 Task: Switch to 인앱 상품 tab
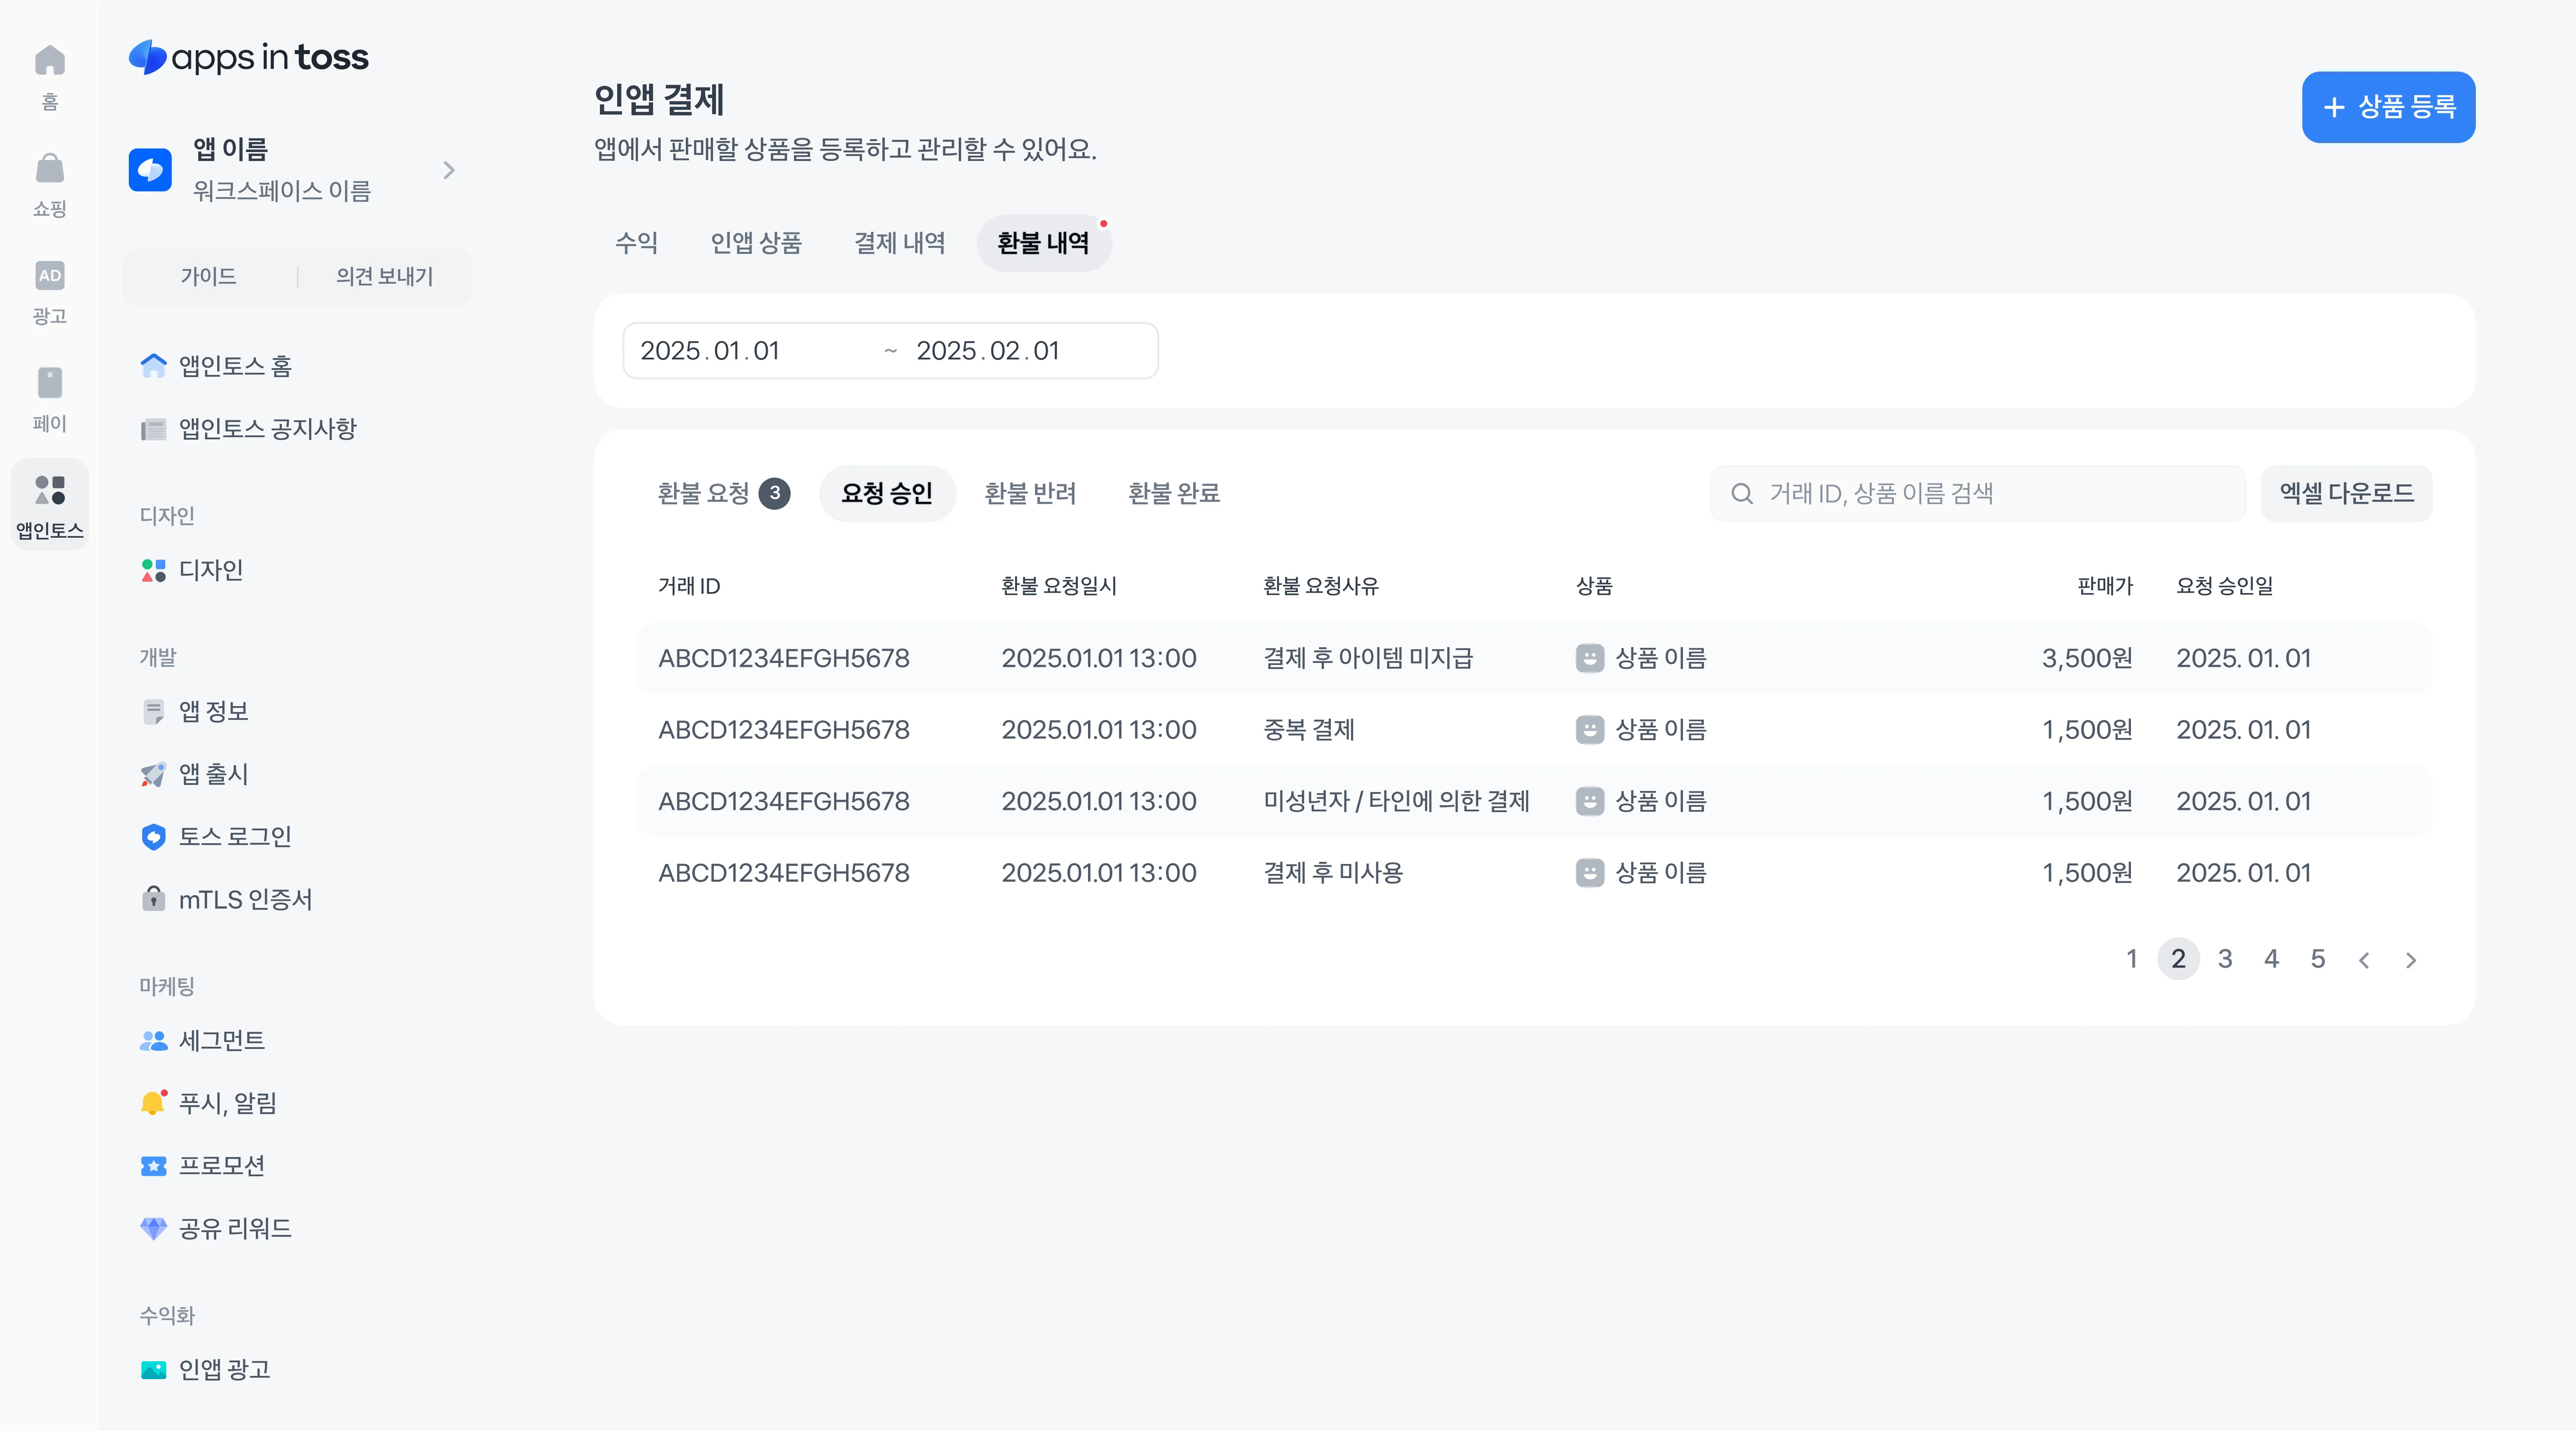click(x=756, y=243)
